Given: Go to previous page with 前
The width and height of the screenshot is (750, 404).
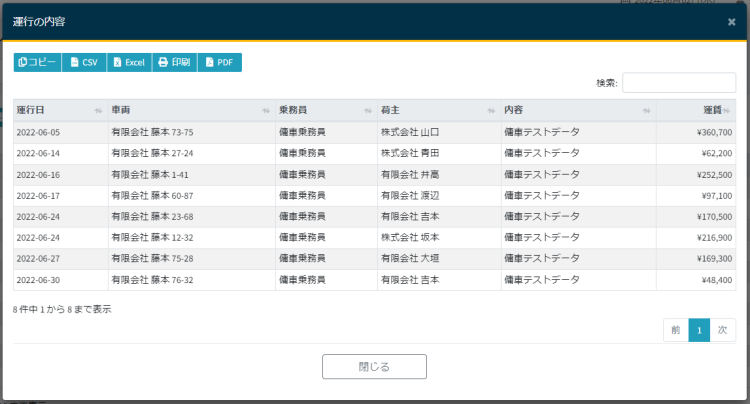Looking at the screenshot, I should (676, 330).
